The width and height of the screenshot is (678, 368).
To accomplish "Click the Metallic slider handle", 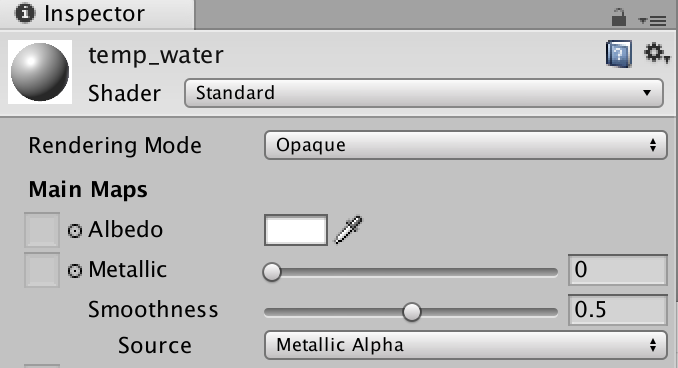I will click(x=272, y=272).
